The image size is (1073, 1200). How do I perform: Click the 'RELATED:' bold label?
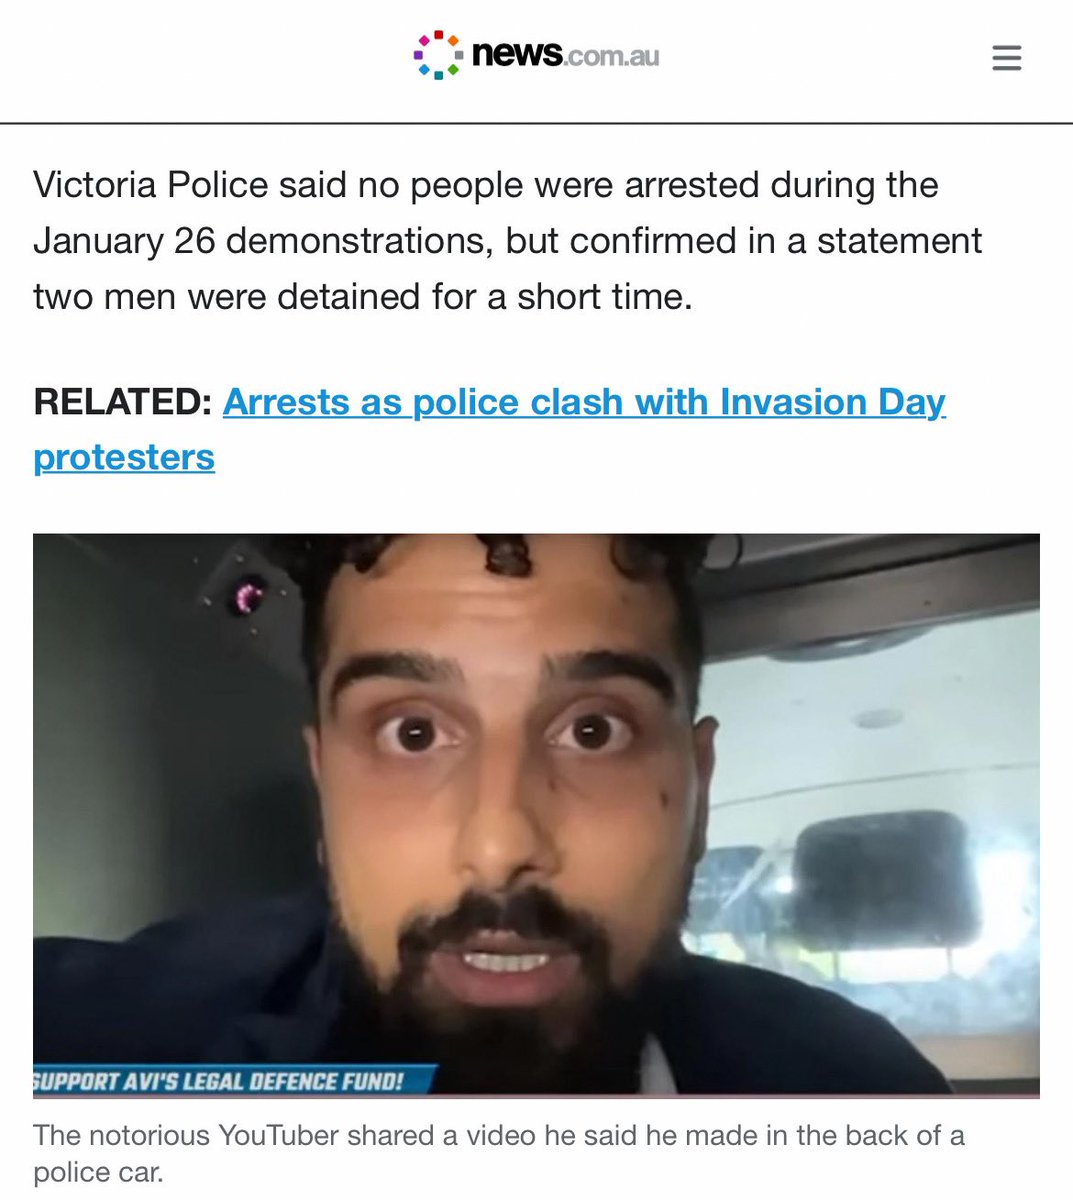click(122, 402)
